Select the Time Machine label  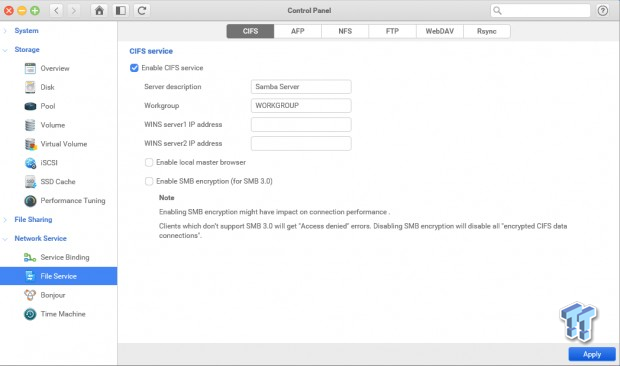(63, 314)
